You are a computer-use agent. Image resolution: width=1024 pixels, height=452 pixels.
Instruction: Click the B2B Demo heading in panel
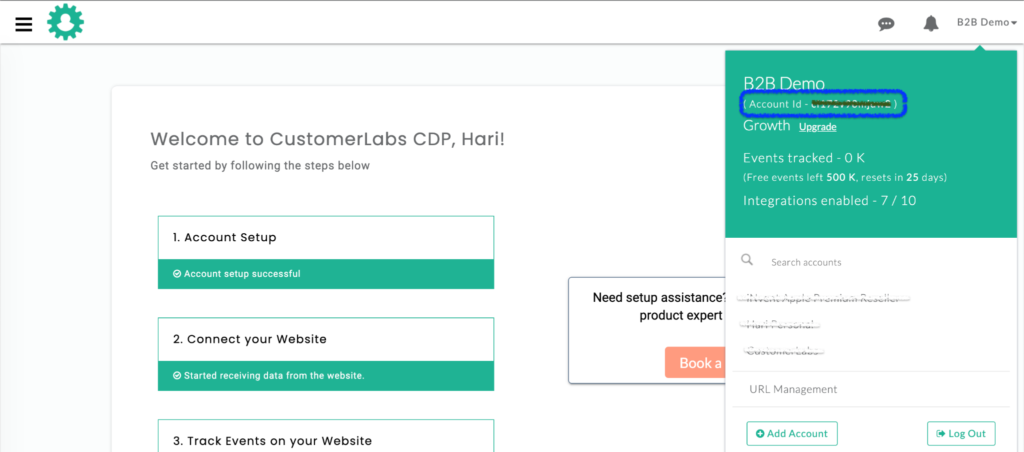pyautogui.click(x=784, y=84)
